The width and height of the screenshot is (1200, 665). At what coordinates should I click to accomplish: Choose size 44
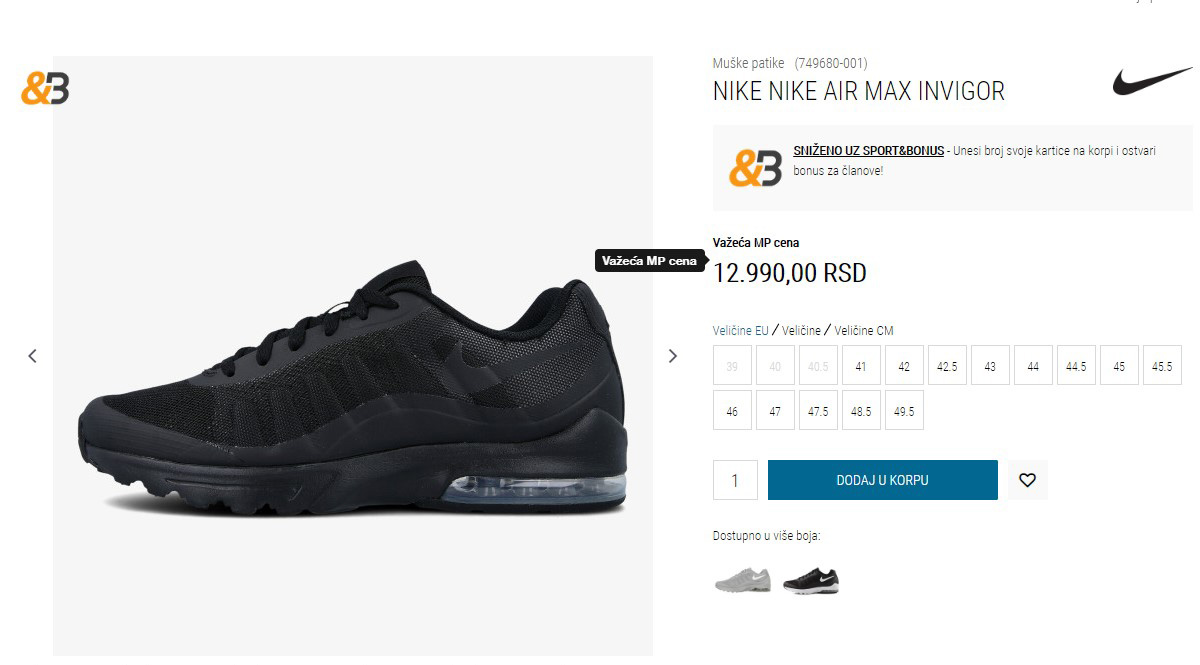(1033, 366)
